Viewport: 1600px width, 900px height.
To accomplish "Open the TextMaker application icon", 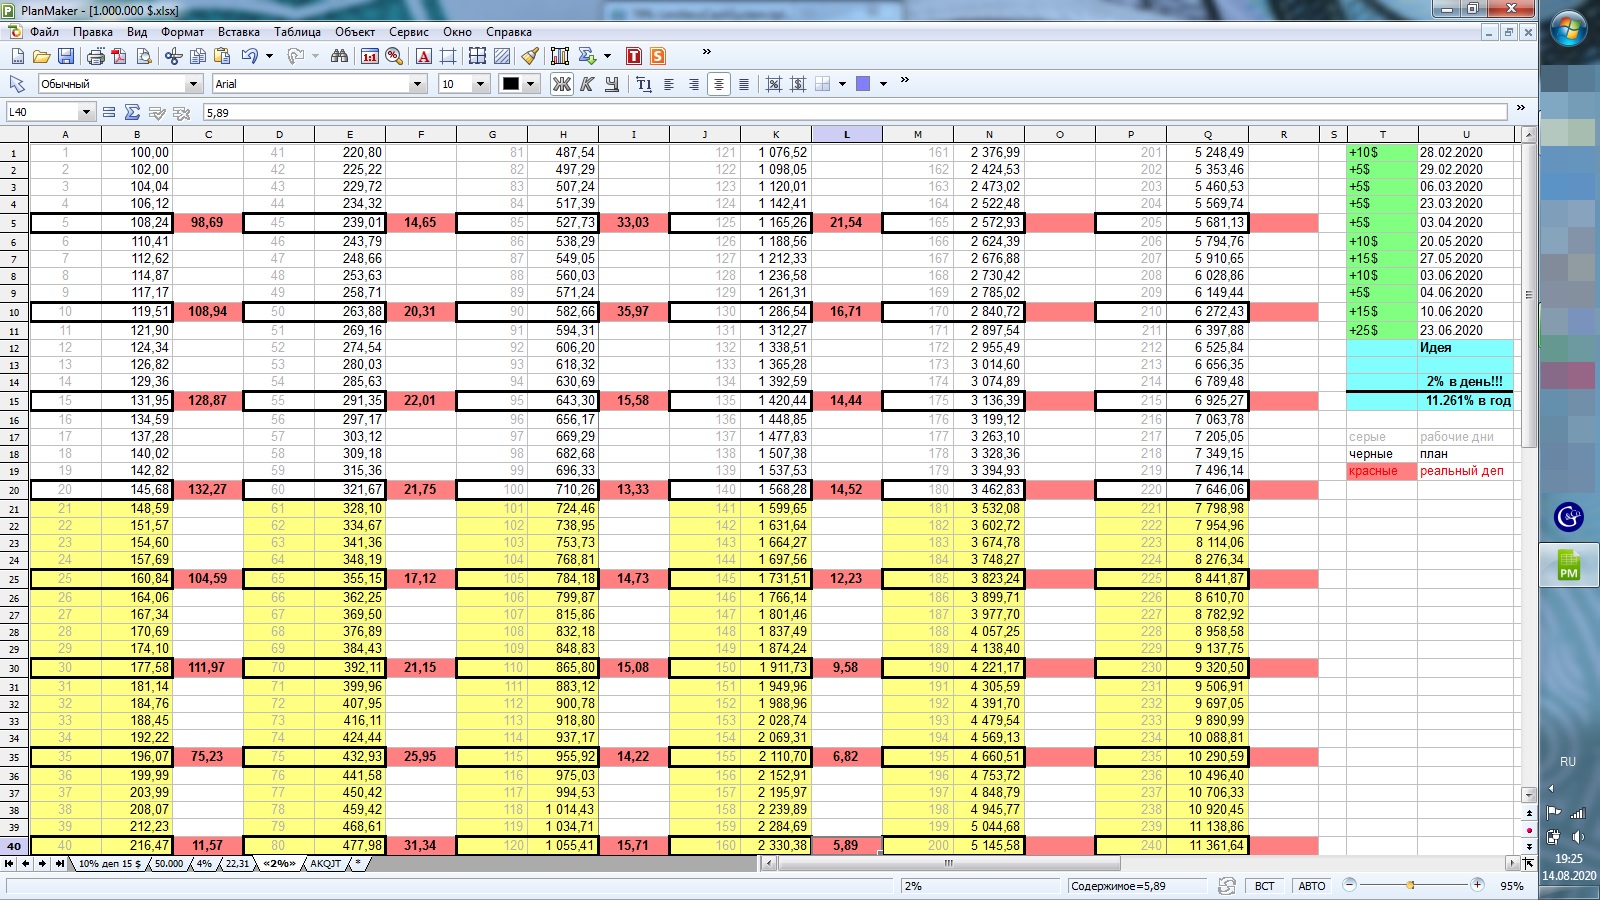I will coord(633,56).
